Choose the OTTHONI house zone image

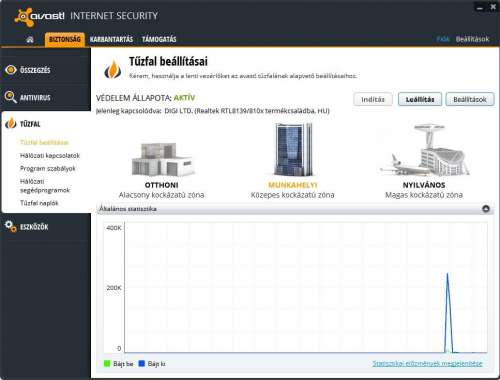pos(162,159)
